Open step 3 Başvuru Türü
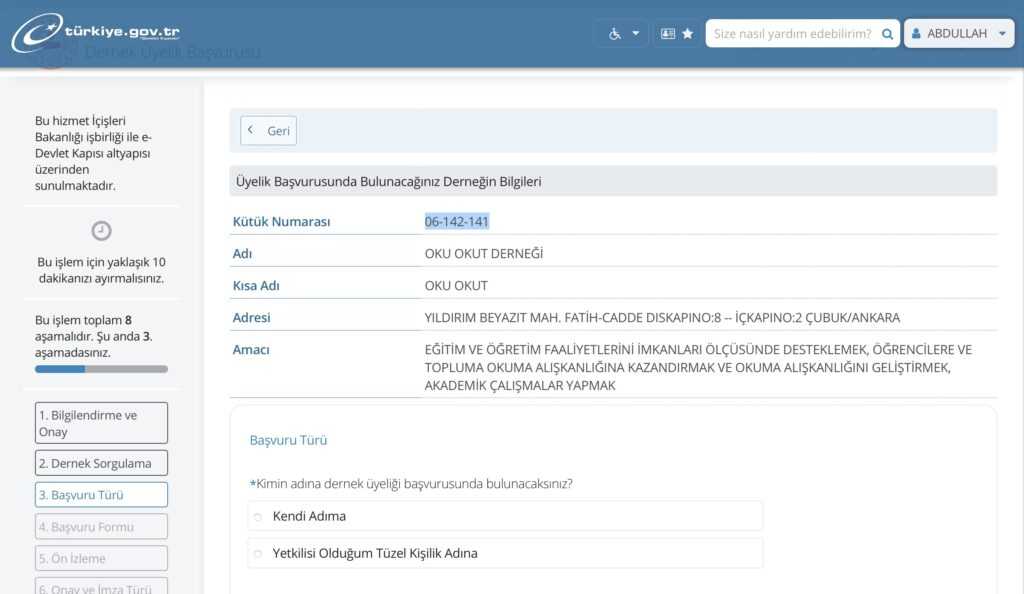Viewport: 1024px width, 594px height. pyautogui.click(x=101, y=495)
